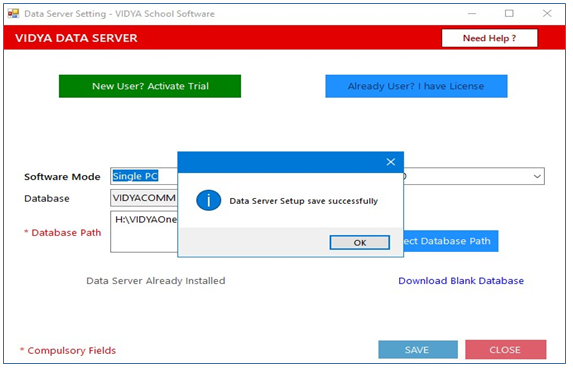Click the Database field showing VIDYACOMM
The width and height of the screenshot is (573, 369).
[144, 198]
